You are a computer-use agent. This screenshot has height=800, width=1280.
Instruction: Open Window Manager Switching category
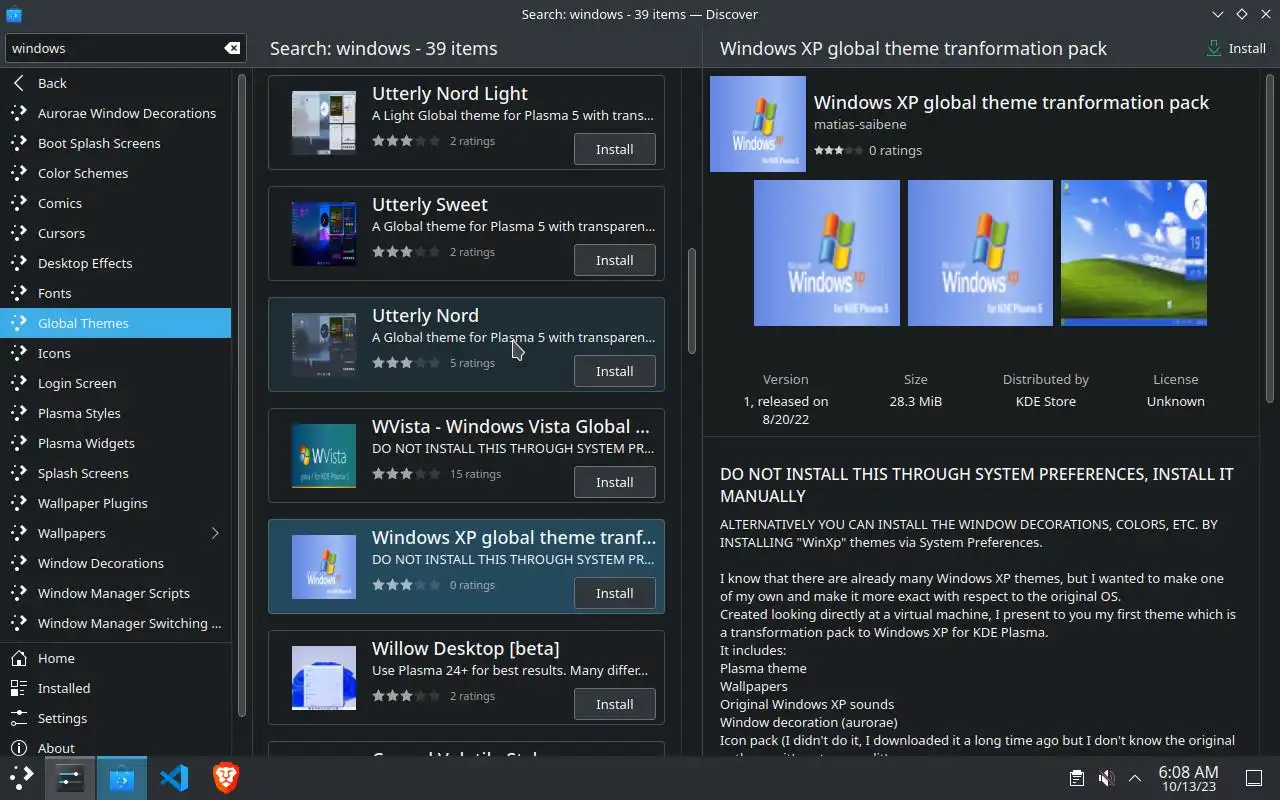[x=115, y=623]
